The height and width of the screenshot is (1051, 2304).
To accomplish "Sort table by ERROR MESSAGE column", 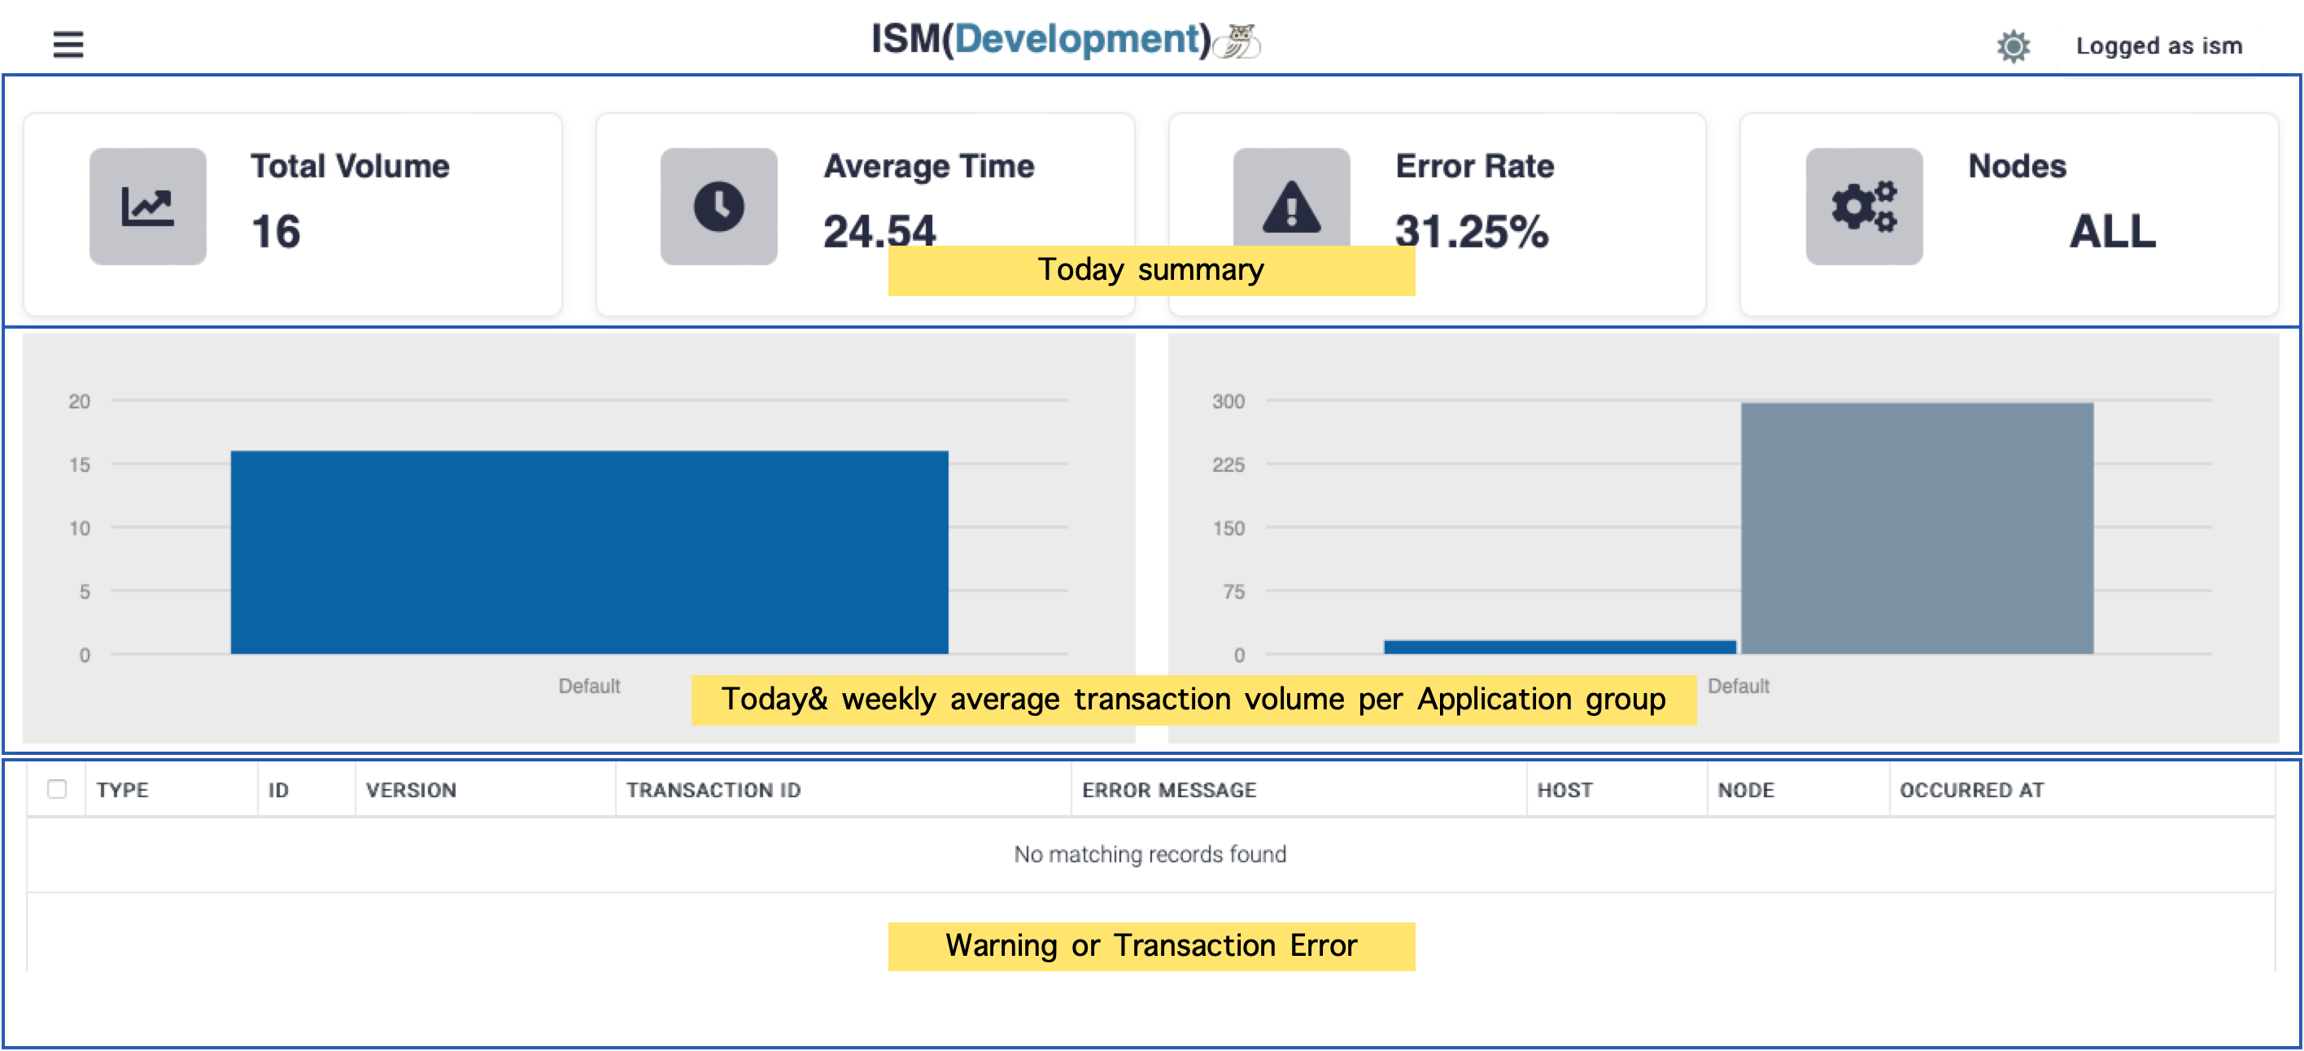I will coord(1168,790).
